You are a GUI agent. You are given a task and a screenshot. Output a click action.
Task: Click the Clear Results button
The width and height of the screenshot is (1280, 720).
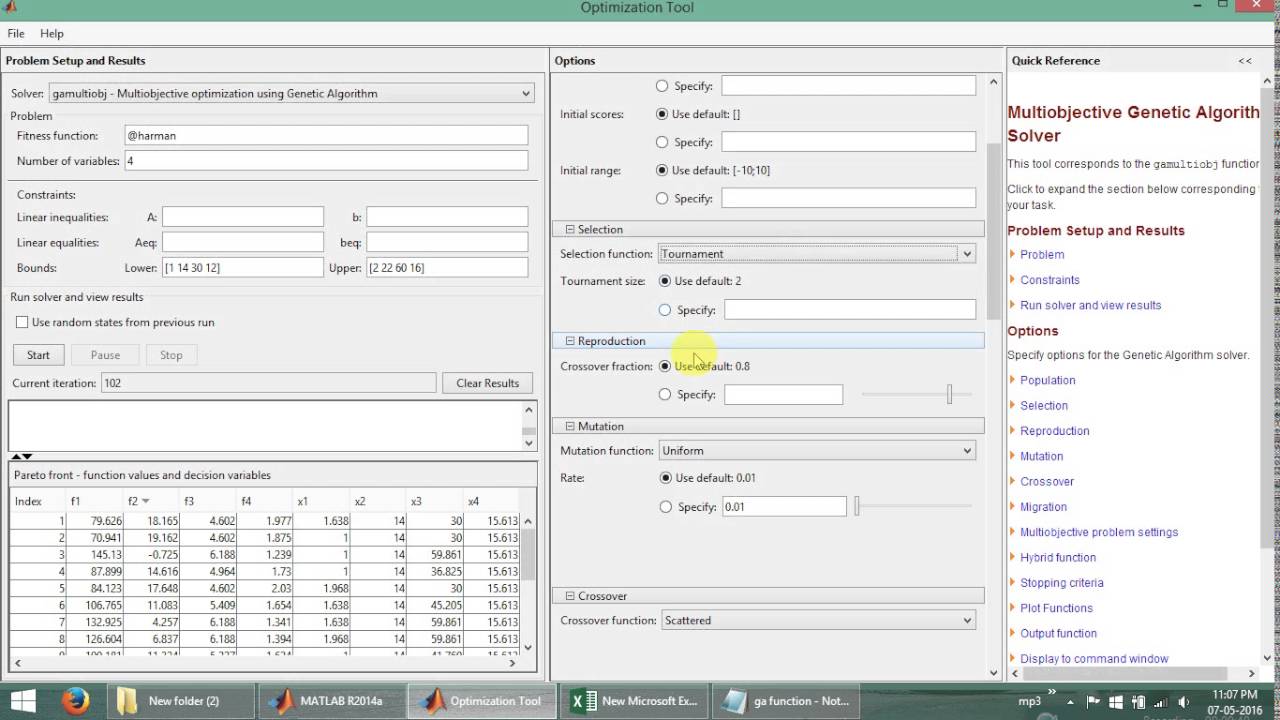click(x=488, y=383)
